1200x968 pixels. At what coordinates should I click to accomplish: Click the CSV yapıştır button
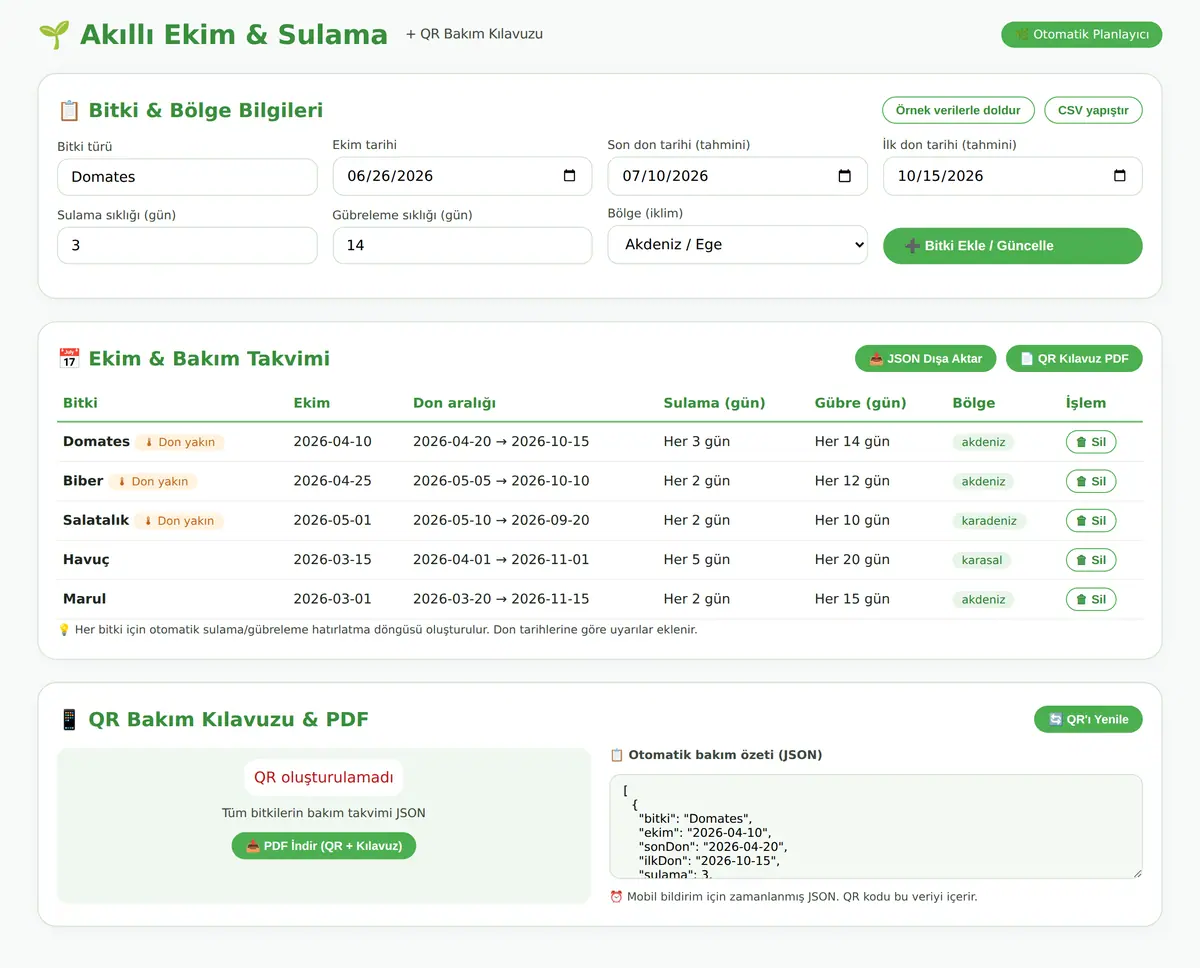[x=1093, y=110]
